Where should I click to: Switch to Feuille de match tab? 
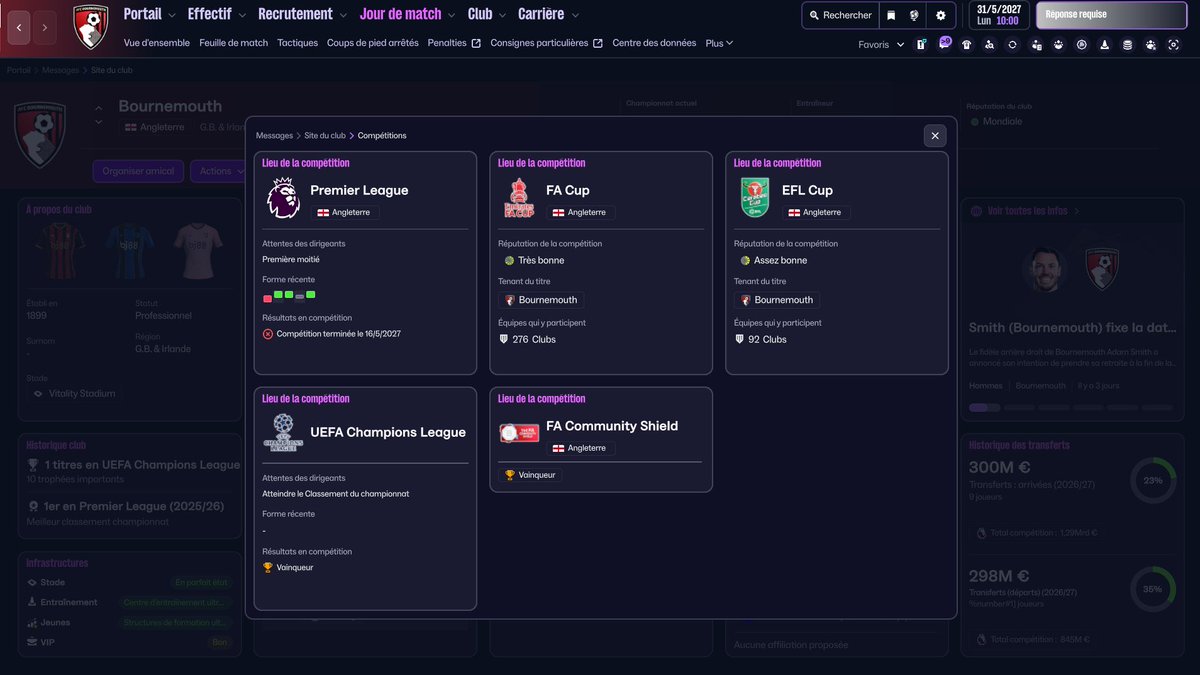[x=234, y=43]
